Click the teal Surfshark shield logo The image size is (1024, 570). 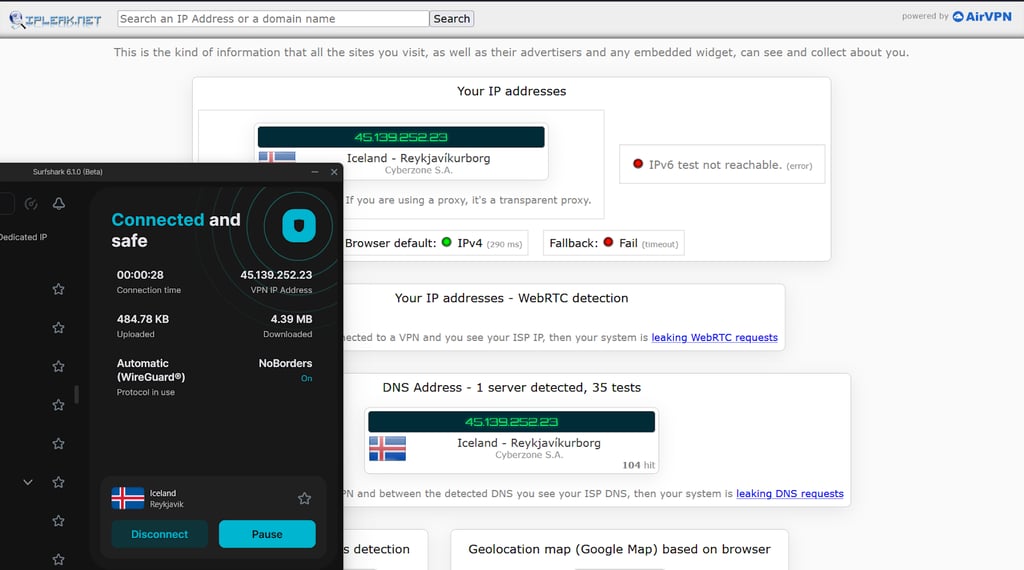pyautogui.click(x=299, y=226)
